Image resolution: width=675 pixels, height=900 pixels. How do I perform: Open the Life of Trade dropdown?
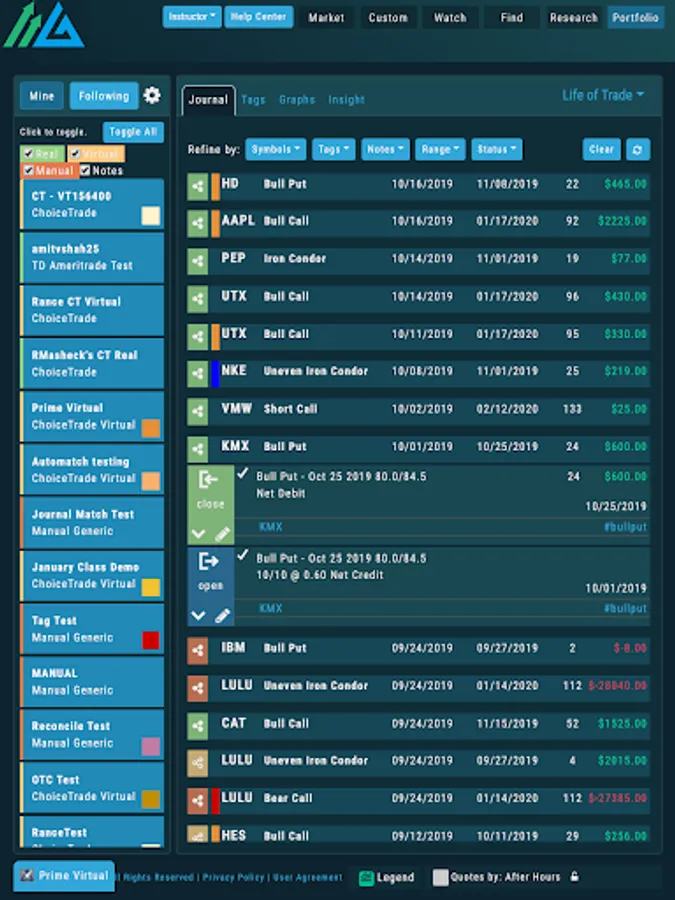click(603, 95)
